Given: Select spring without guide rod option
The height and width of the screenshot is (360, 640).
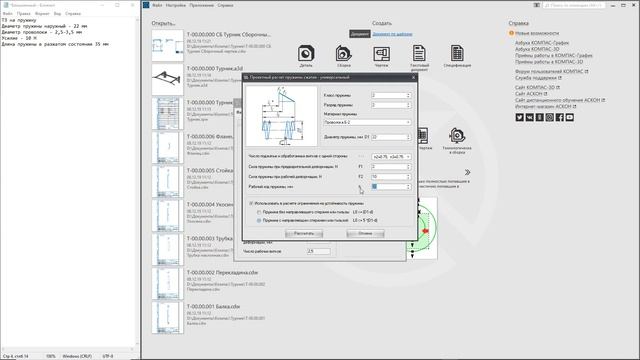Looking at the screenshot, I should coord(259,212).
